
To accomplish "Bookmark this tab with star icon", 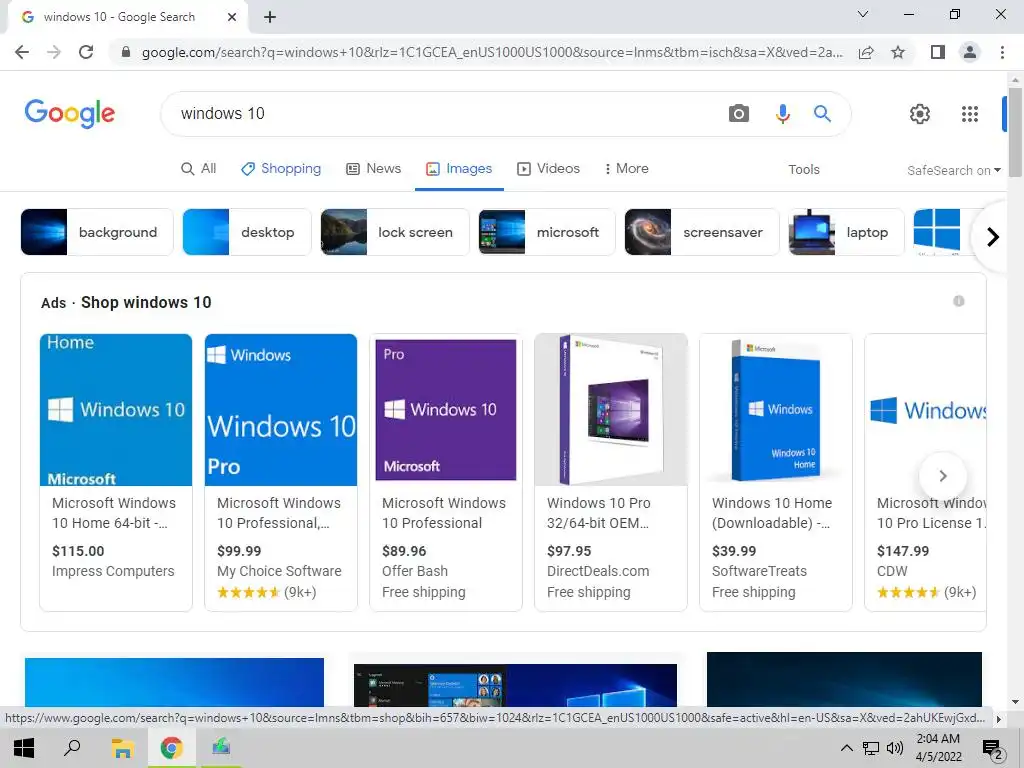I will click(898, 52).
